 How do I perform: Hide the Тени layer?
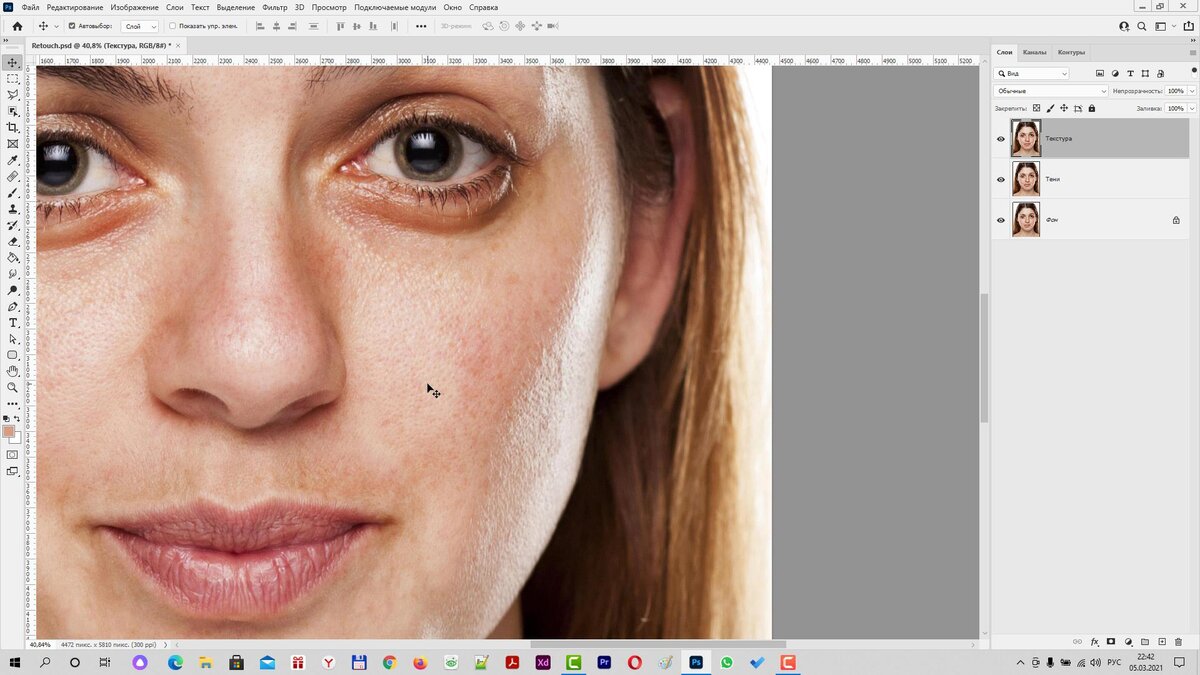coord(1000,180)
